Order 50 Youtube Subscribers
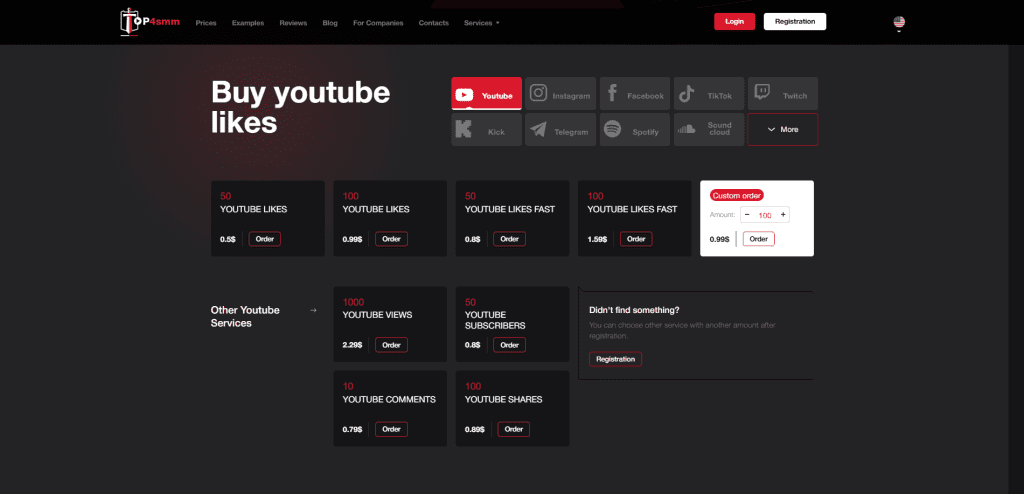The width and height of the screenshot is (1024, 494). pyautogui.click(x=509, y=345)
